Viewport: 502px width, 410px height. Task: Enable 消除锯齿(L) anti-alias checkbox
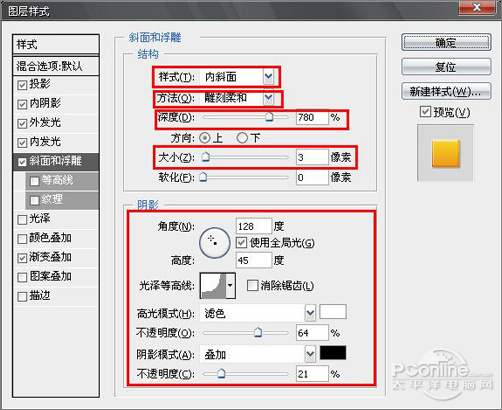click(252, 285)
